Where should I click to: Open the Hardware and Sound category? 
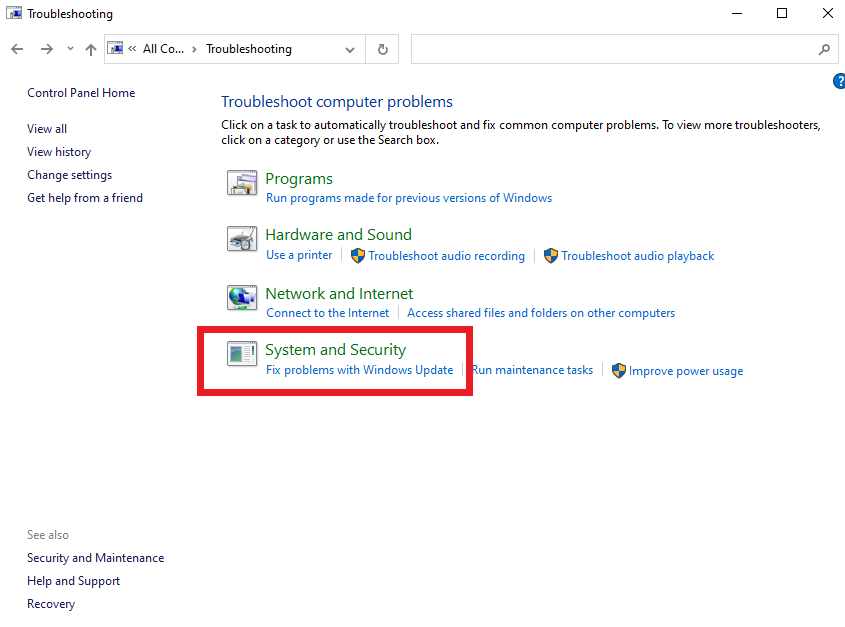pos(338,235)
